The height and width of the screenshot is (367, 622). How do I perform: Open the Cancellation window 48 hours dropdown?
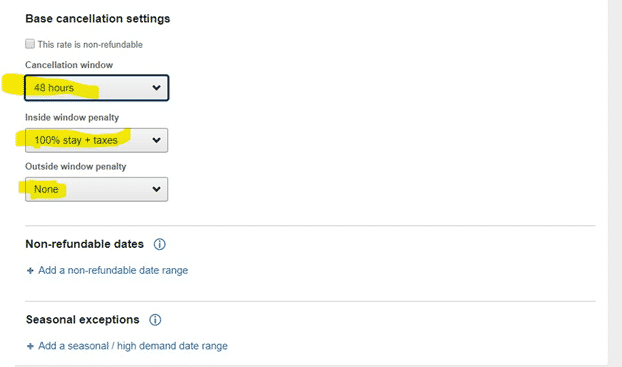pos(96,88)
